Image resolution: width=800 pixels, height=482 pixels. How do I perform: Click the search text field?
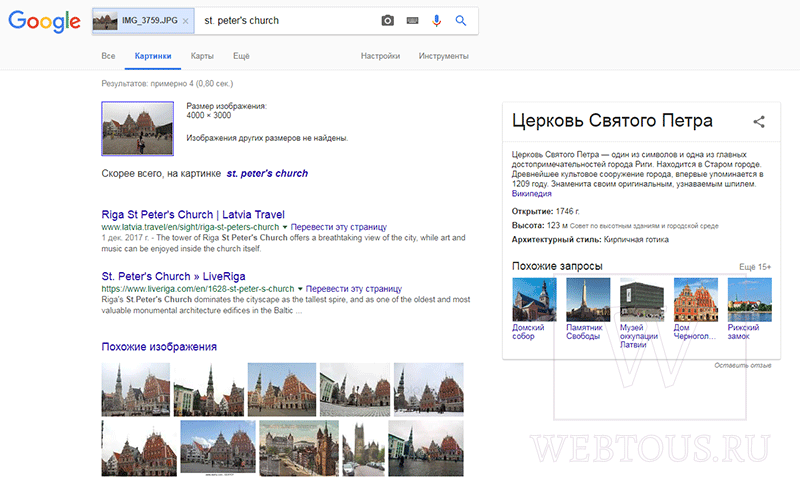(286, 20)
